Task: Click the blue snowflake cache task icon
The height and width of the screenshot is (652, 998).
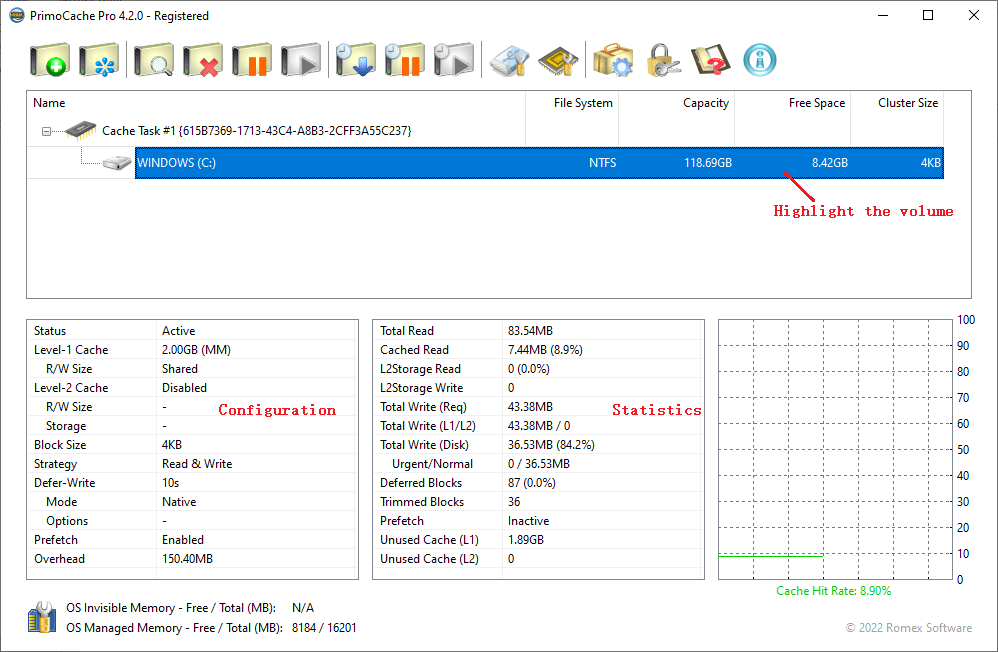Action: (x=99, y=60)
